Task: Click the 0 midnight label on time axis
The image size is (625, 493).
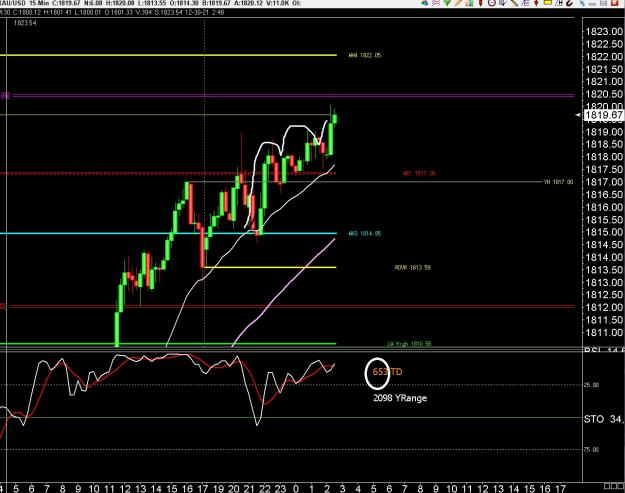Action: click(296, 489)
